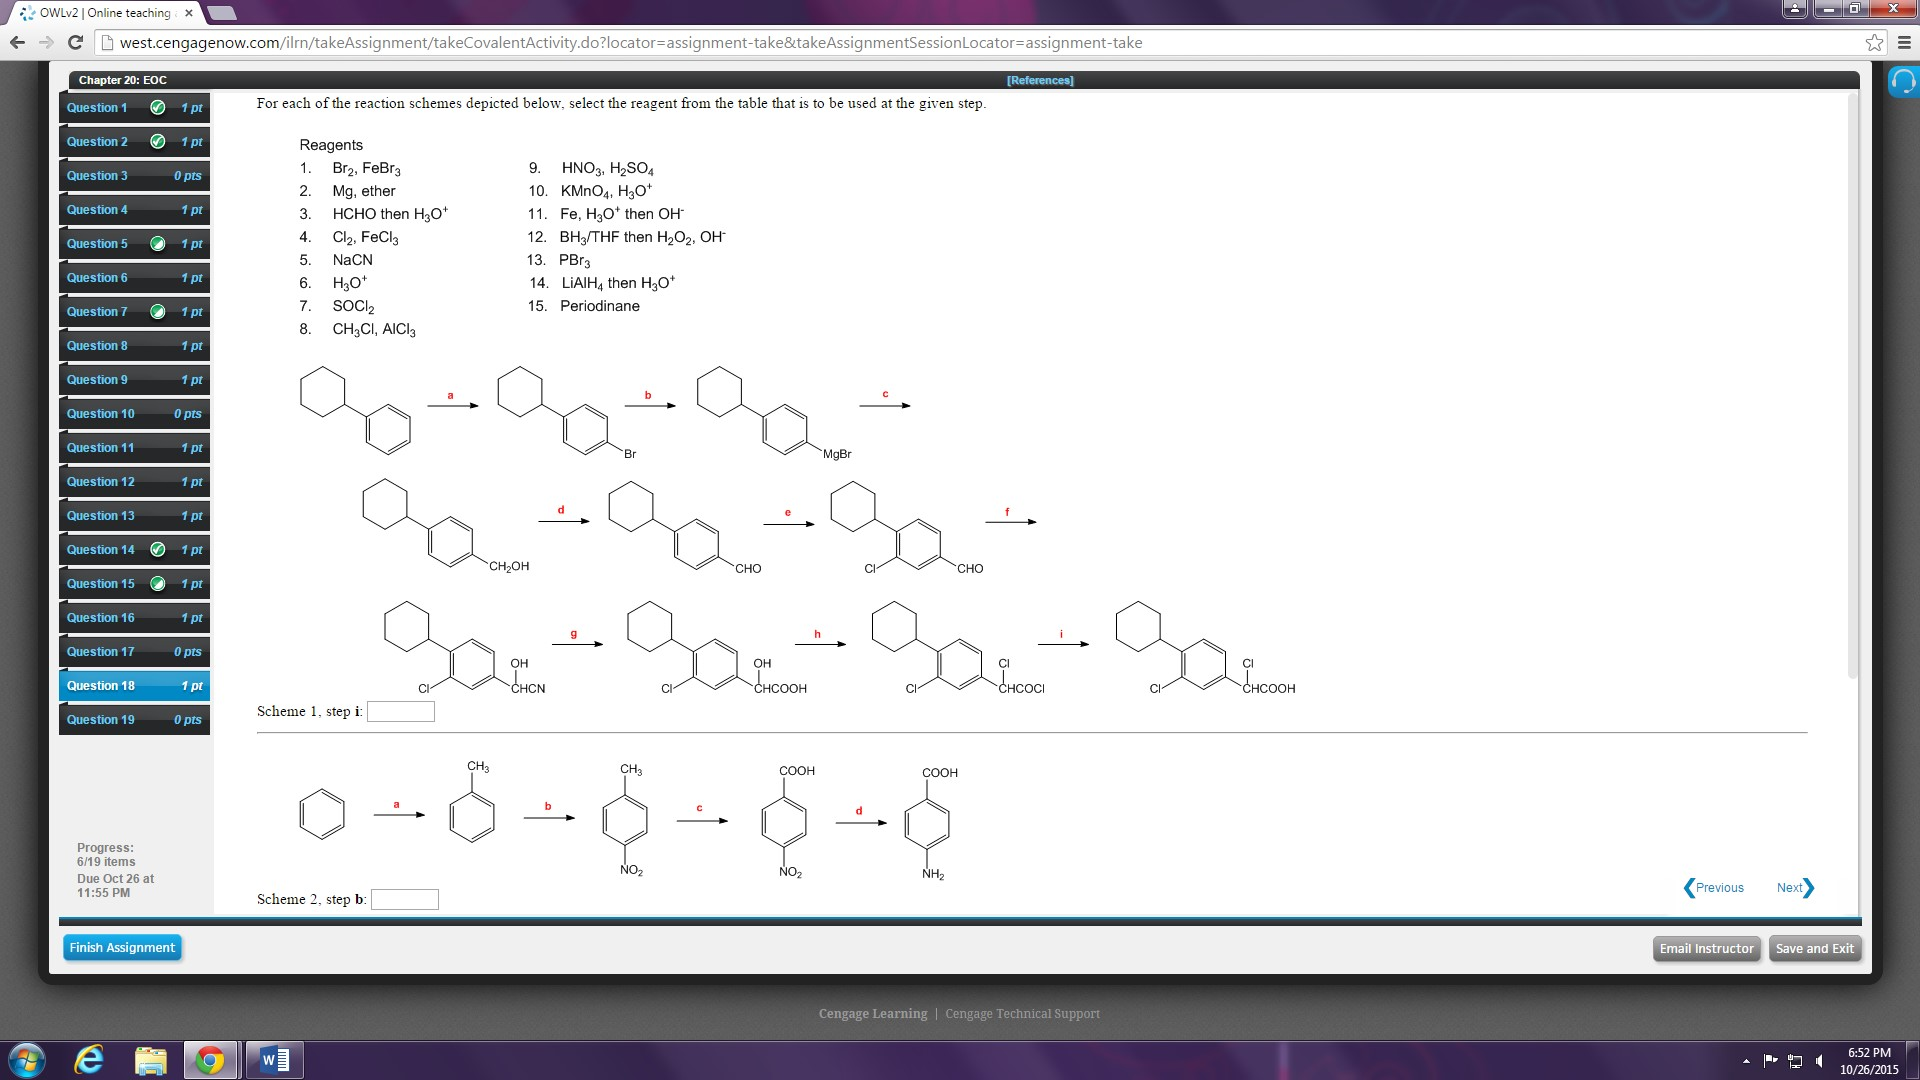This screenshot has height=1080, width=1920.
Task: Launch Internet Explorer from the taskbar
Action: pyautogui.click(x=88, y=1060)
